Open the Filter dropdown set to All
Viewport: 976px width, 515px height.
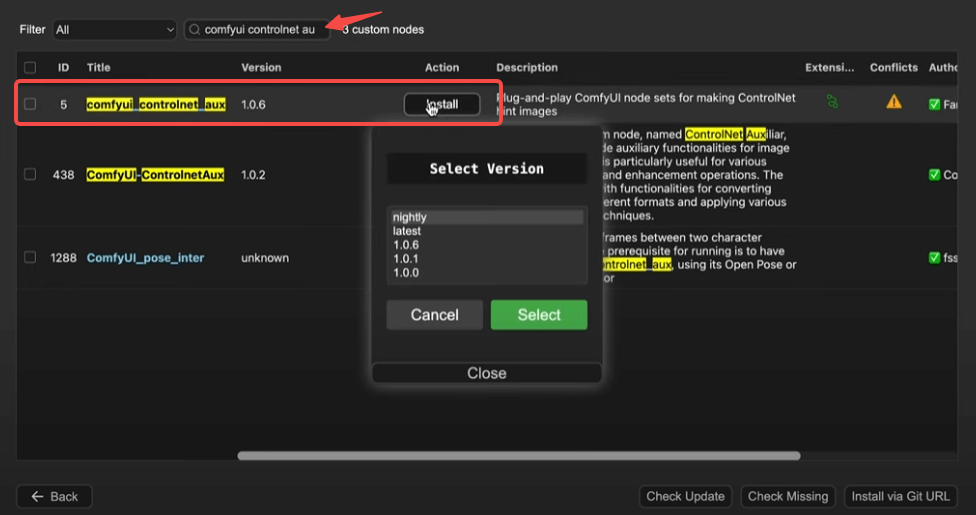click(x=114, y=30)
